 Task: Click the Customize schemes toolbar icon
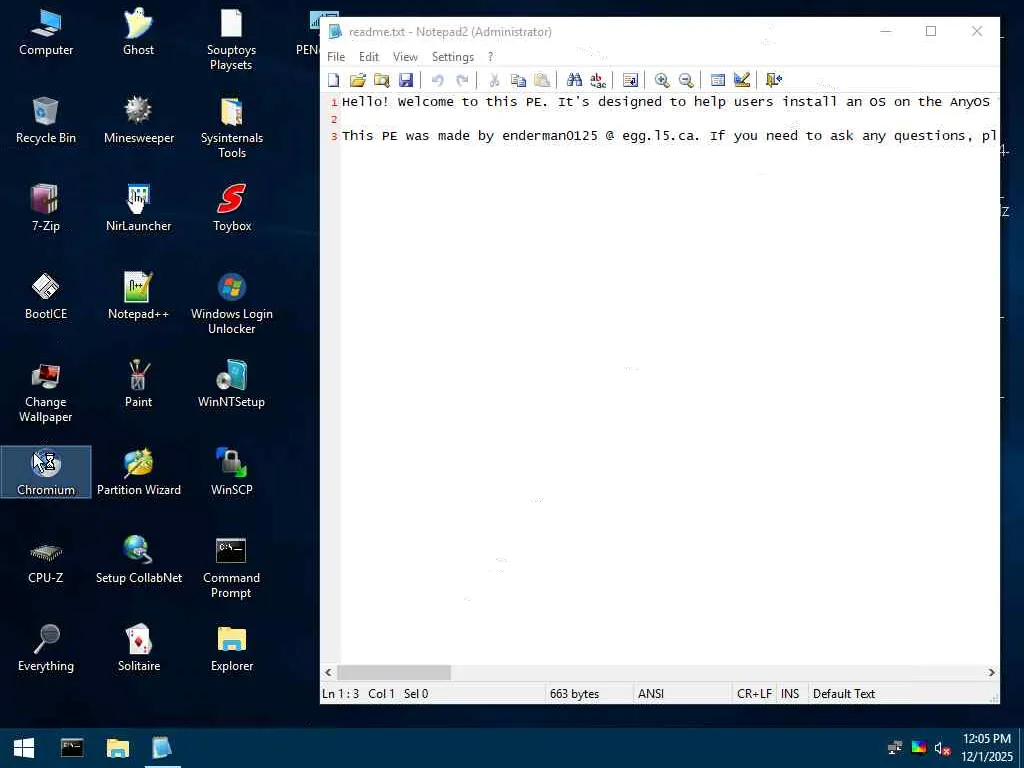[742, 80]
